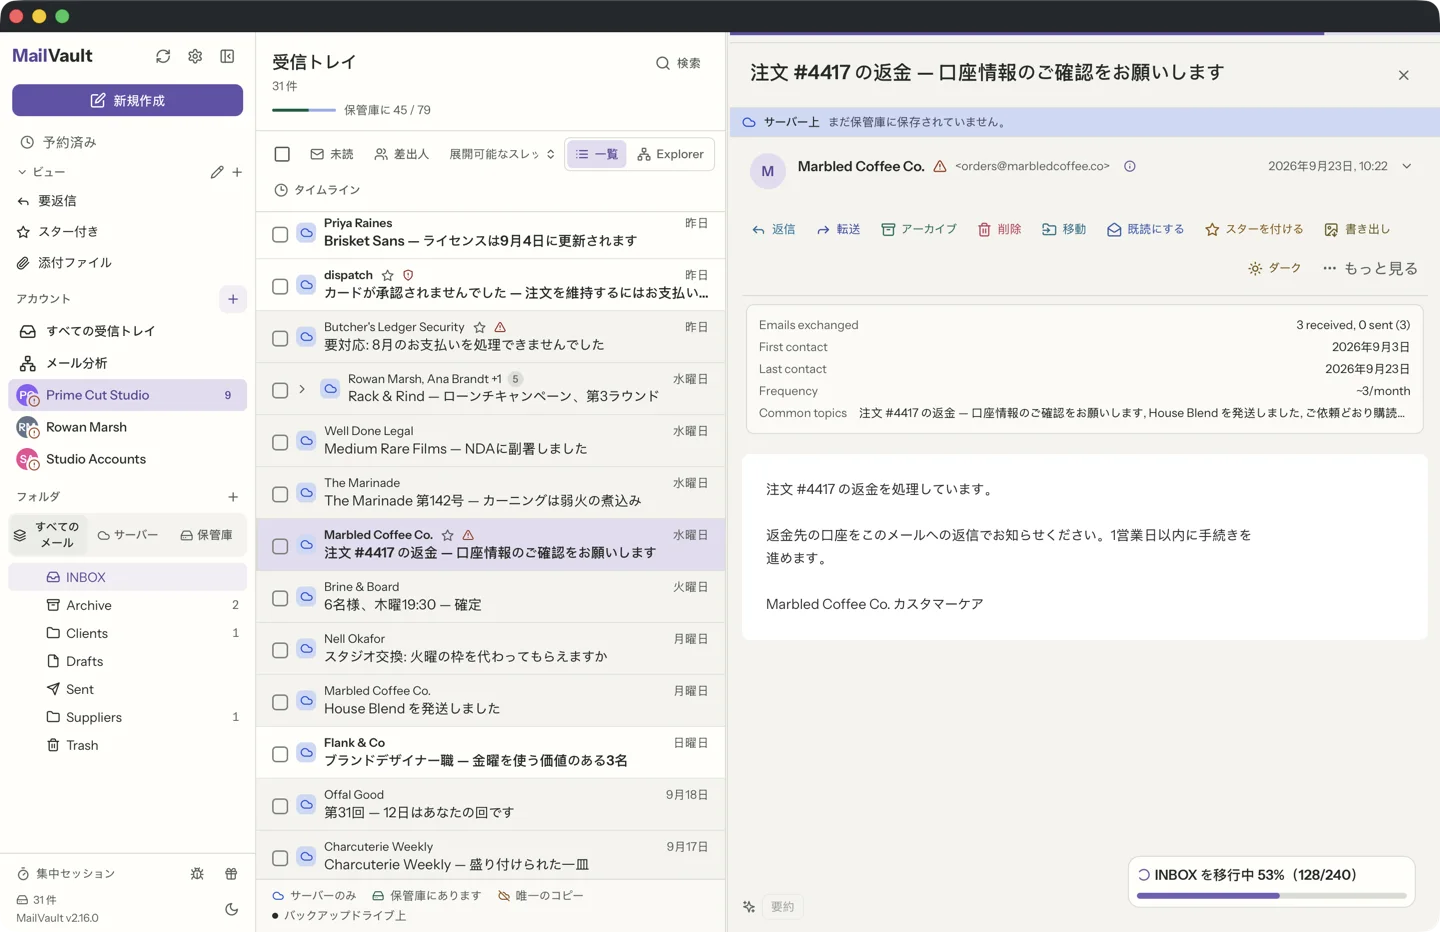Viewport: 1440px width, 932px height.
Task: Show sender info via the info icon
Action: (x=1130, y=166)
